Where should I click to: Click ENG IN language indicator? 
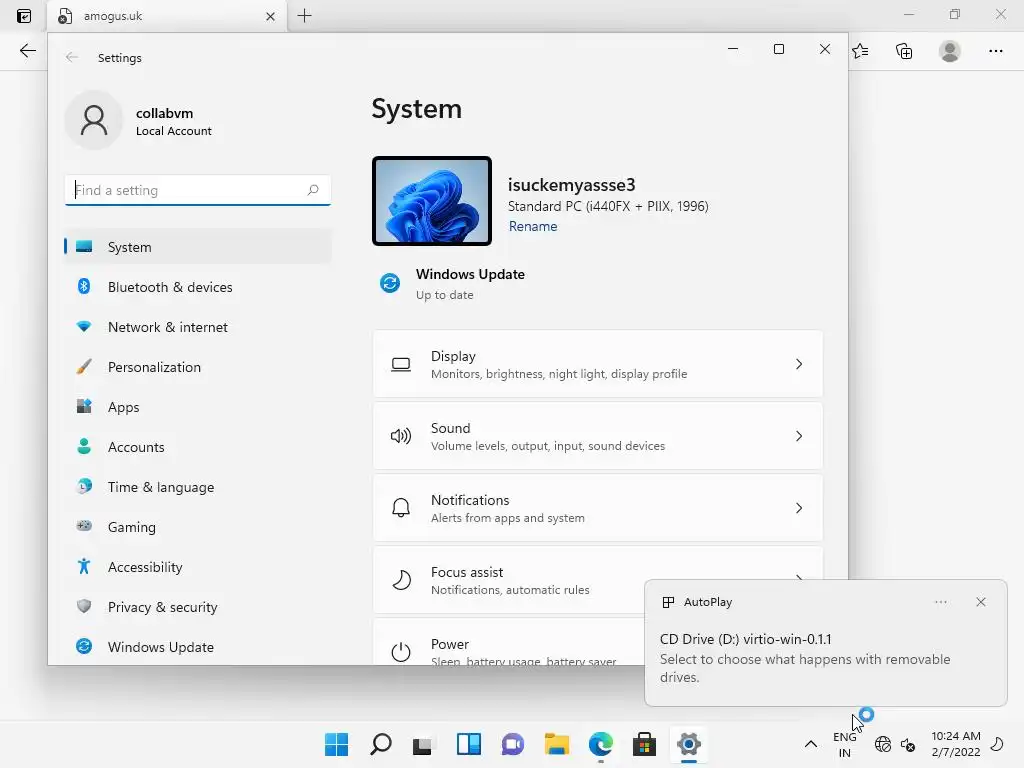pos(844,744)
